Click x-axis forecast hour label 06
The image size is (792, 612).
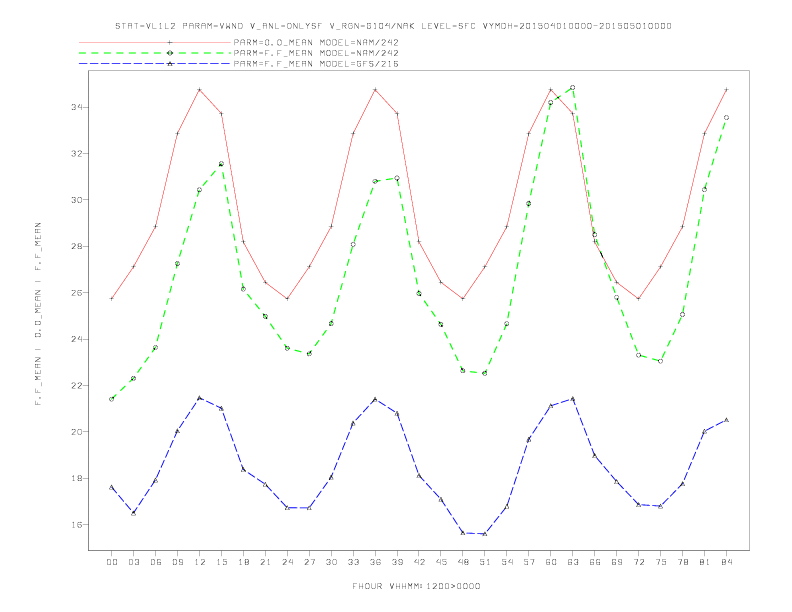tap(156, 562)
